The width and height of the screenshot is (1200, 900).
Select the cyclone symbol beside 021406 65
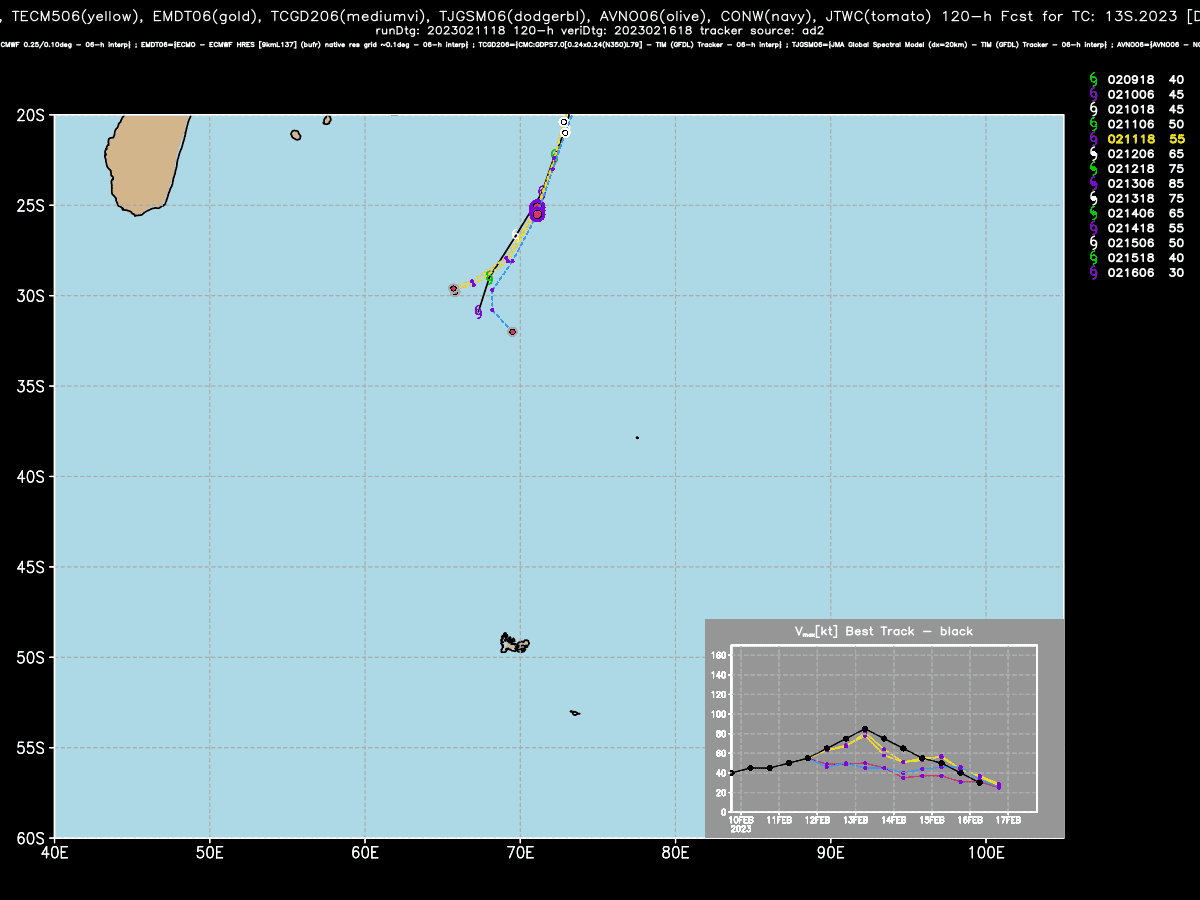pos(1093,214)
